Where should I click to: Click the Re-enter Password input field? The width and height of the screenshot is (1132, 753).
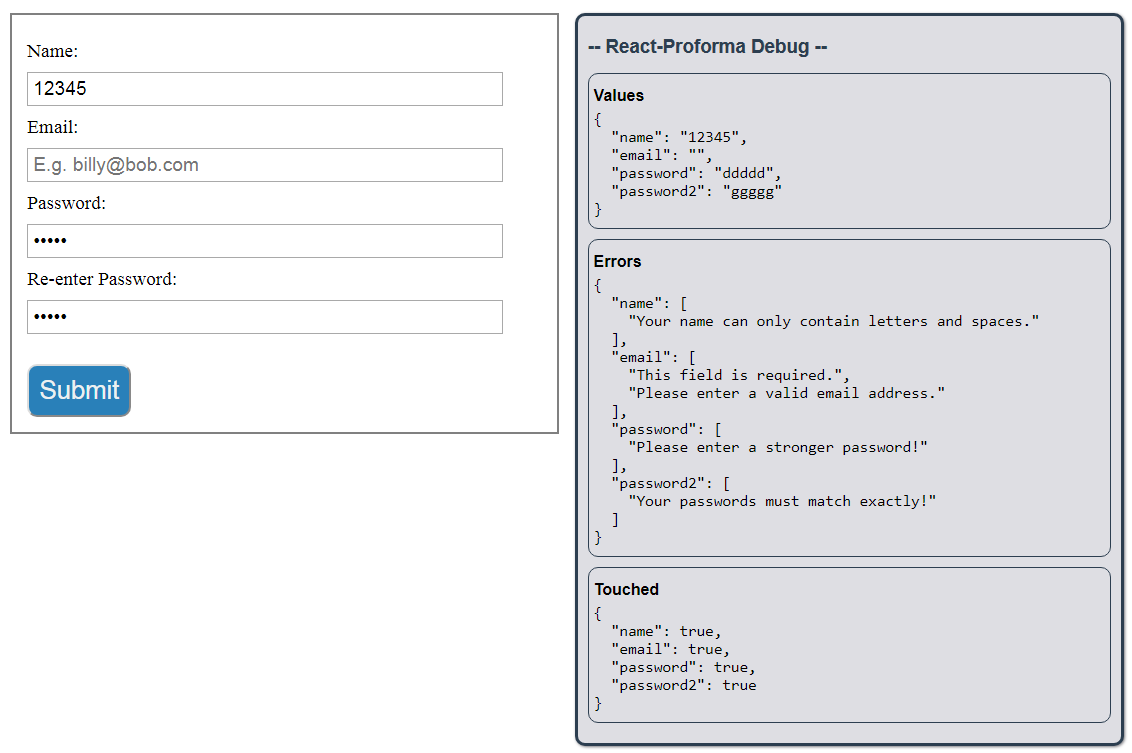(265, 317)
